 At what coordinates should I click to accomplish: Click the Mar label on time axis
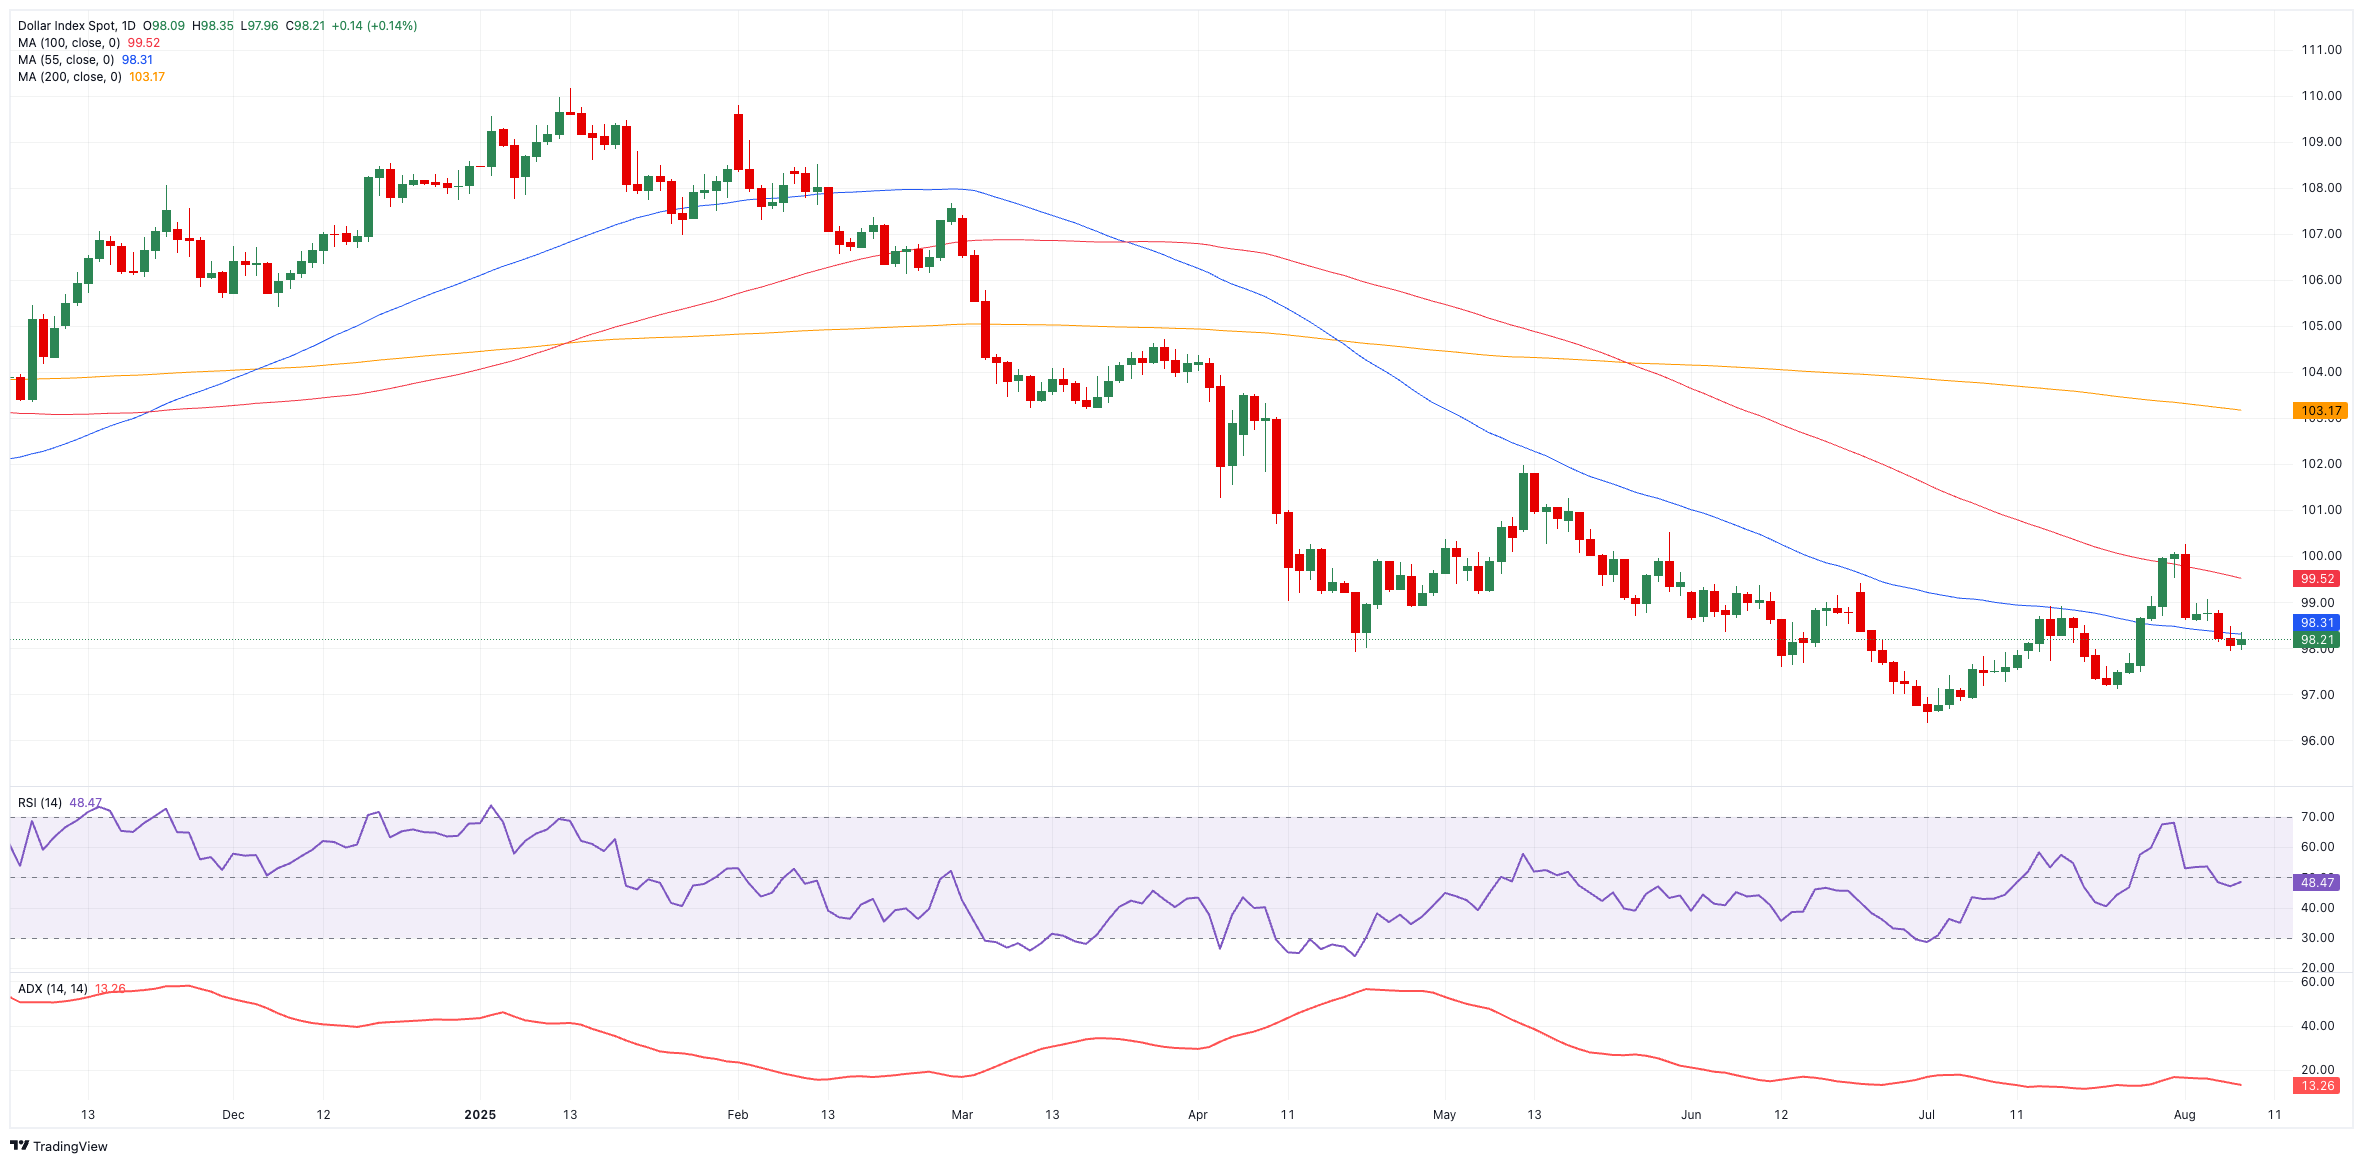point(962,1115)
